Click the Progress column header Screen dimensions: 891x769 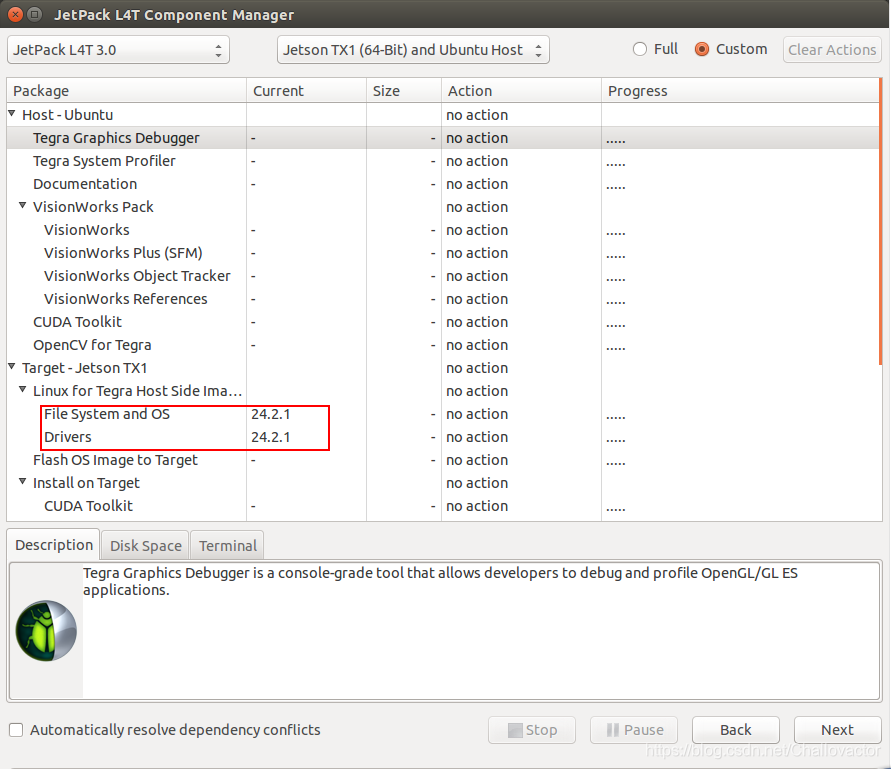click(740, 91)
